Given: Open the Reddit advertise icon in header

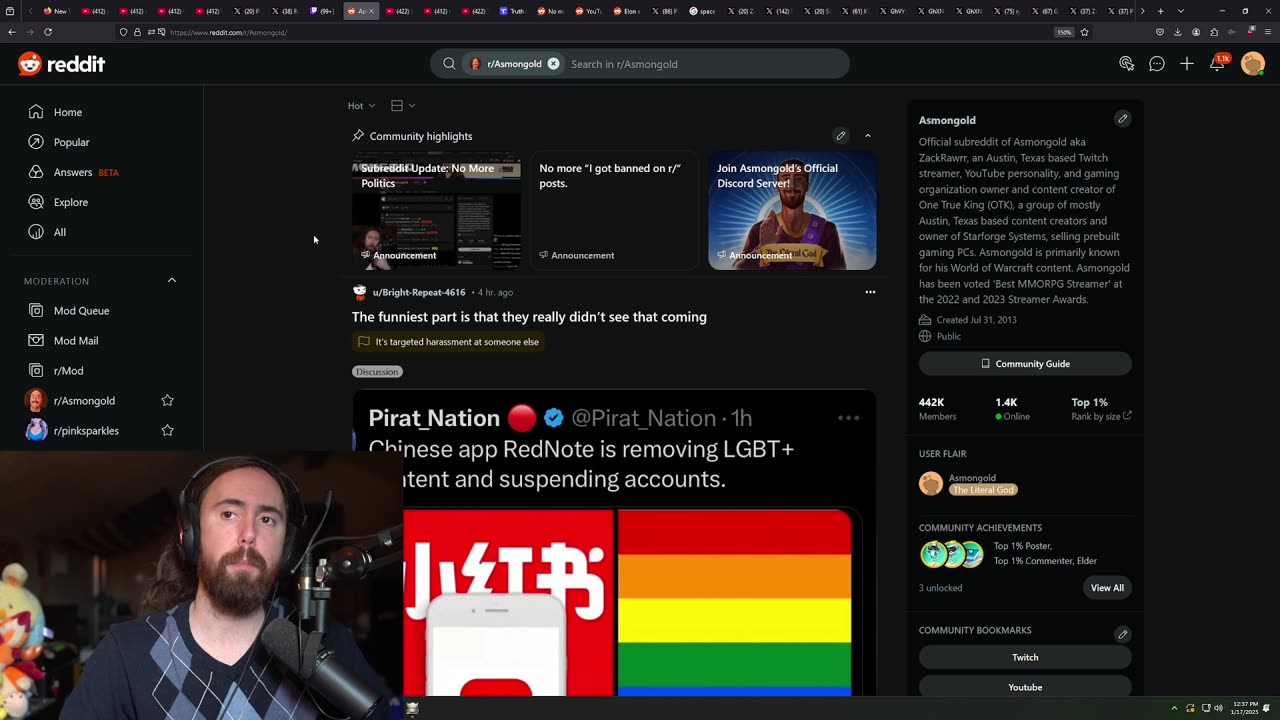Looking at the screenshot, I should pyautogui.click(x=1127, y=64).
